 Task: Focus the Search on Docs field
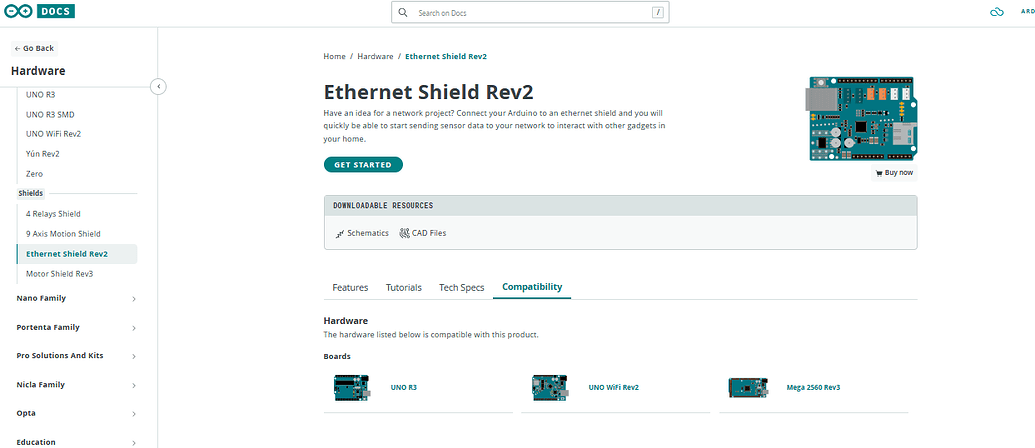530,13
